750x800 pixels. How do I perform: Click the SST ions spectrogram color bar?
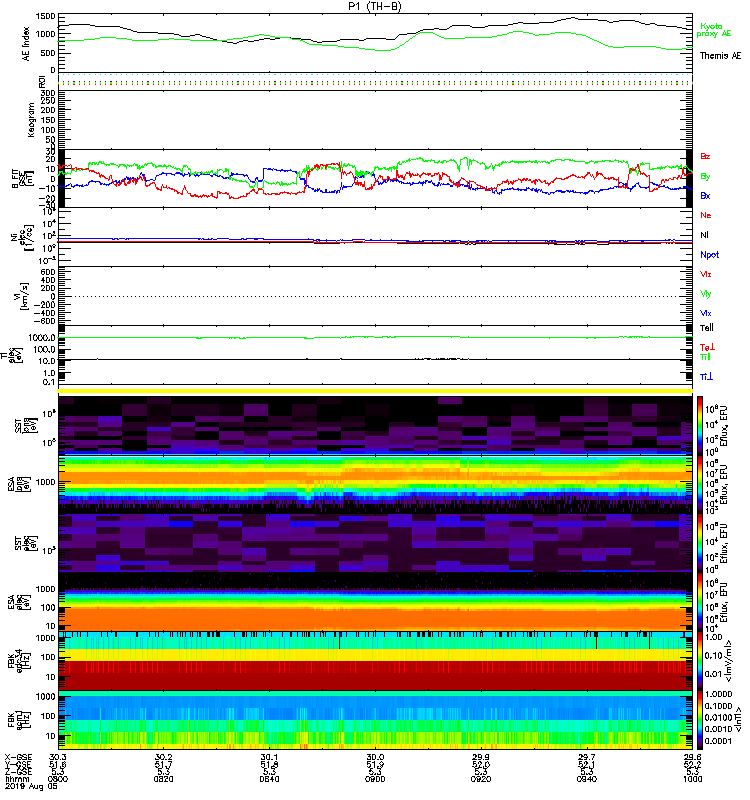tap(700, 426)
